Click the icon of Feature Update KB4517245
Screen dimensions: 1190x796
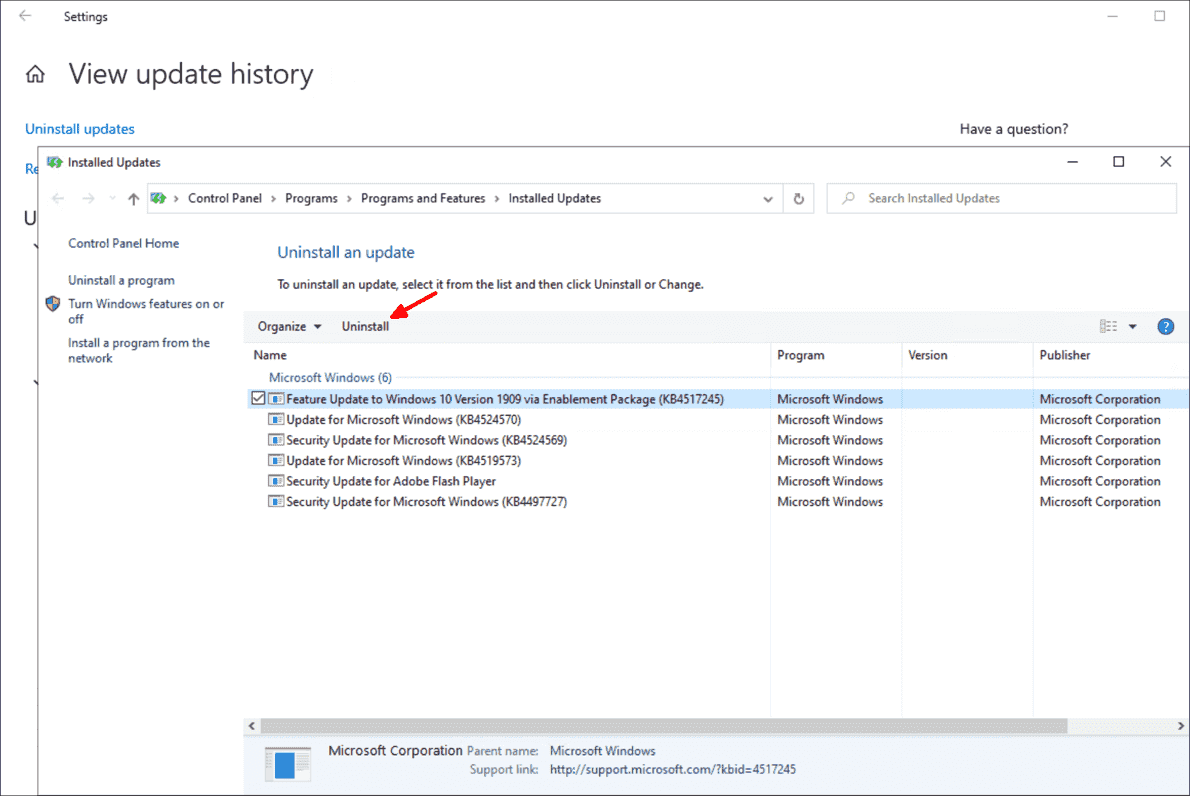pyautogui.click(x=275, y=399)
